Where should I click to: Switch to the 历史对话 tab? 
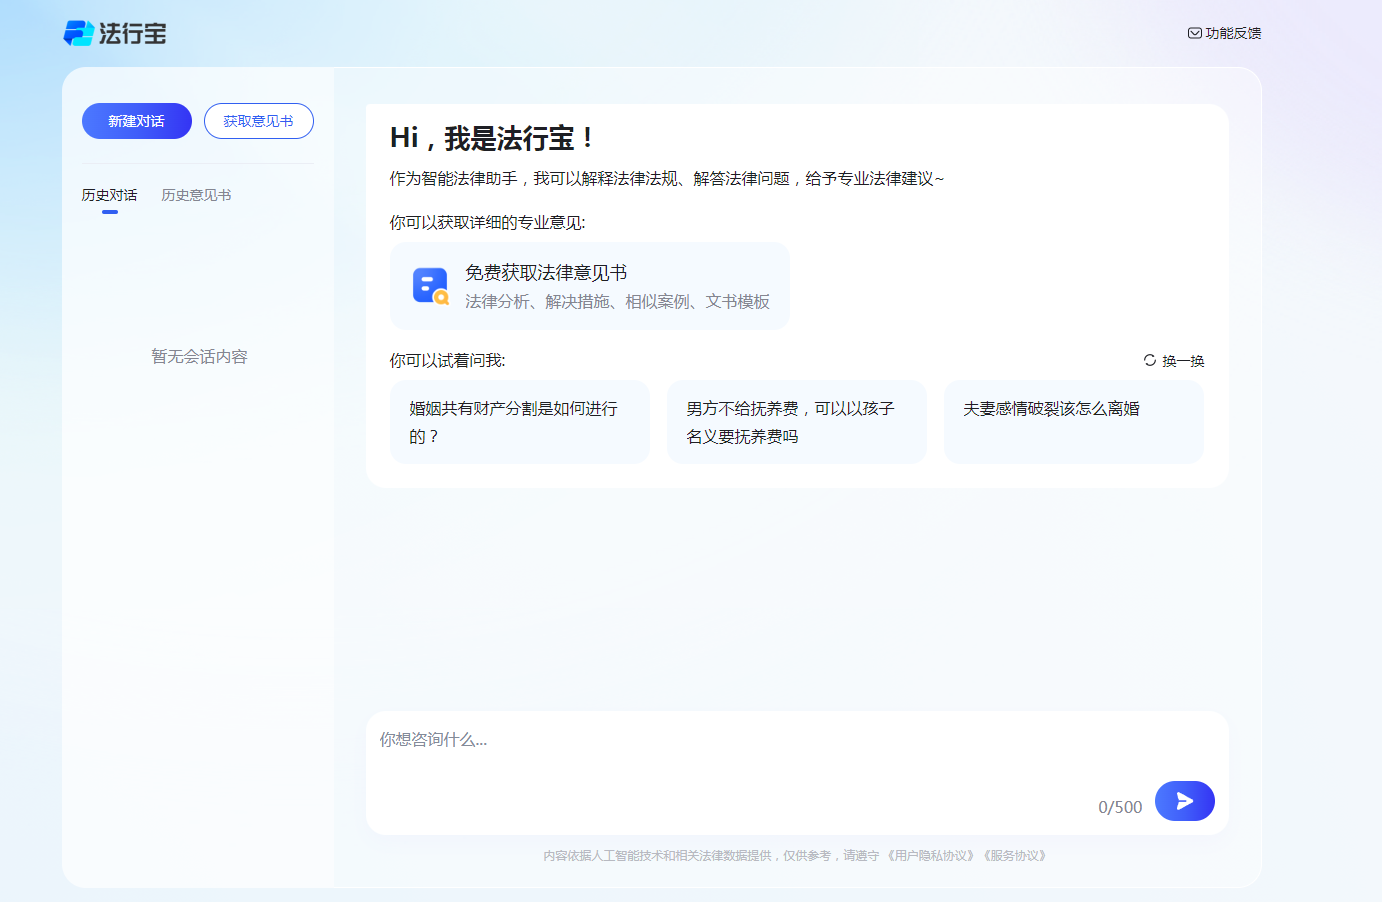pos(110,195)
